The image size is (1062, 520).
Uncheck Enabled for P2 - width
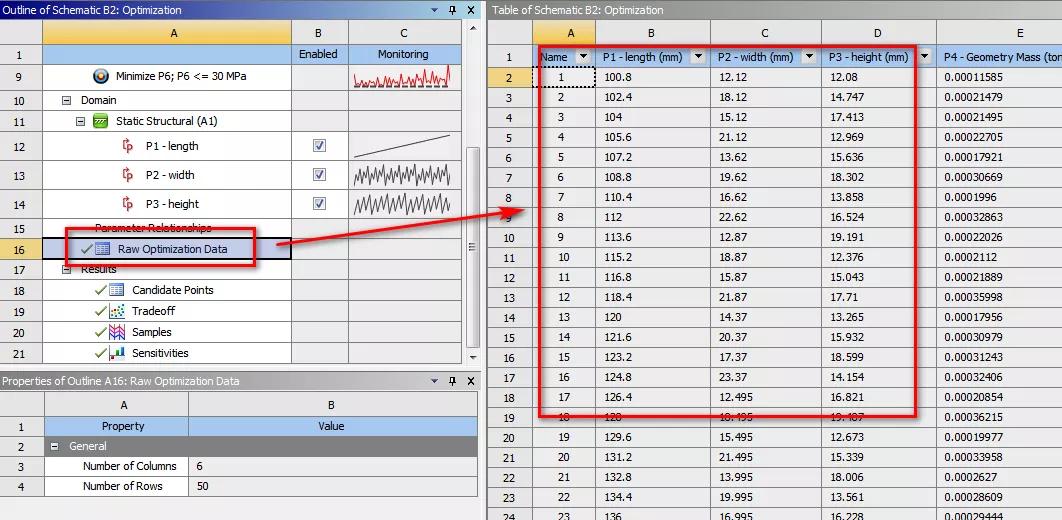(319, 175)
